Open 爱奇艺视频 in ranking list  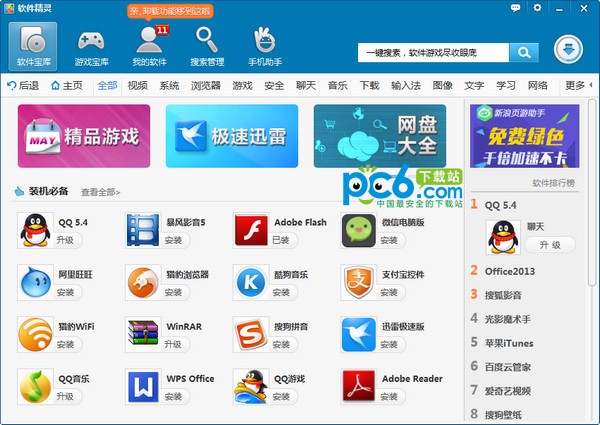(507, 391)
